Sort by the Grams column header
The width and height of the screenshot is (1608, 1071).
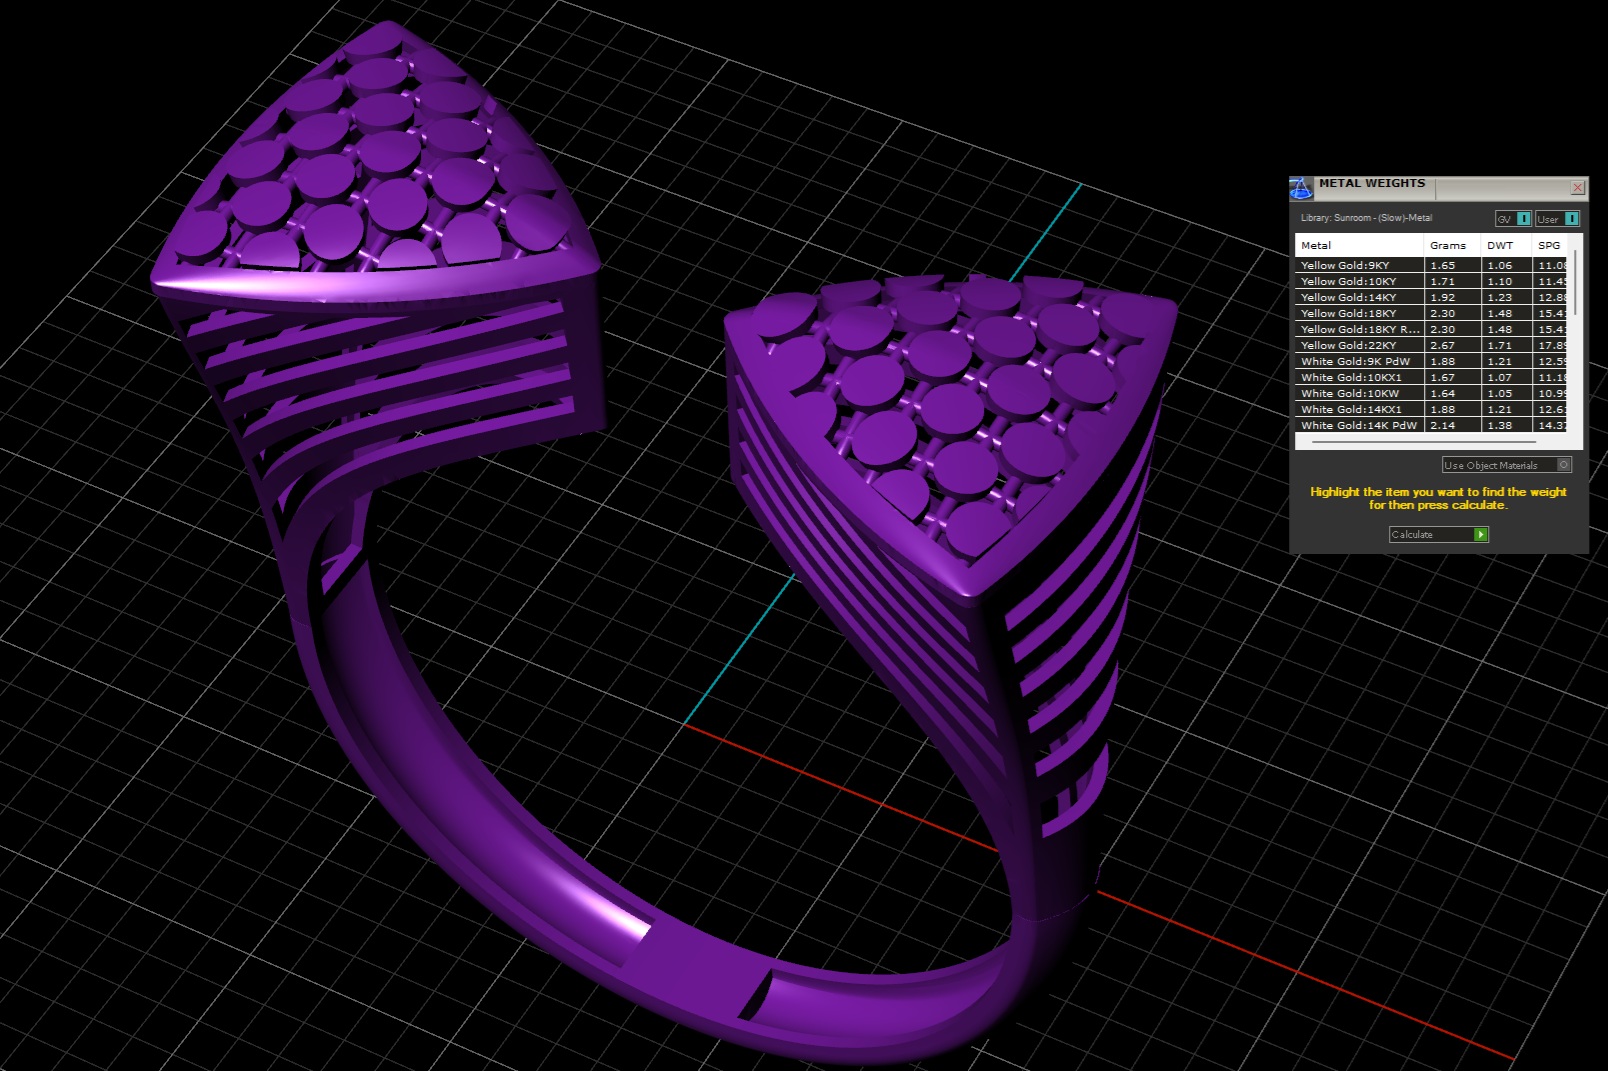pos(1448,245)
